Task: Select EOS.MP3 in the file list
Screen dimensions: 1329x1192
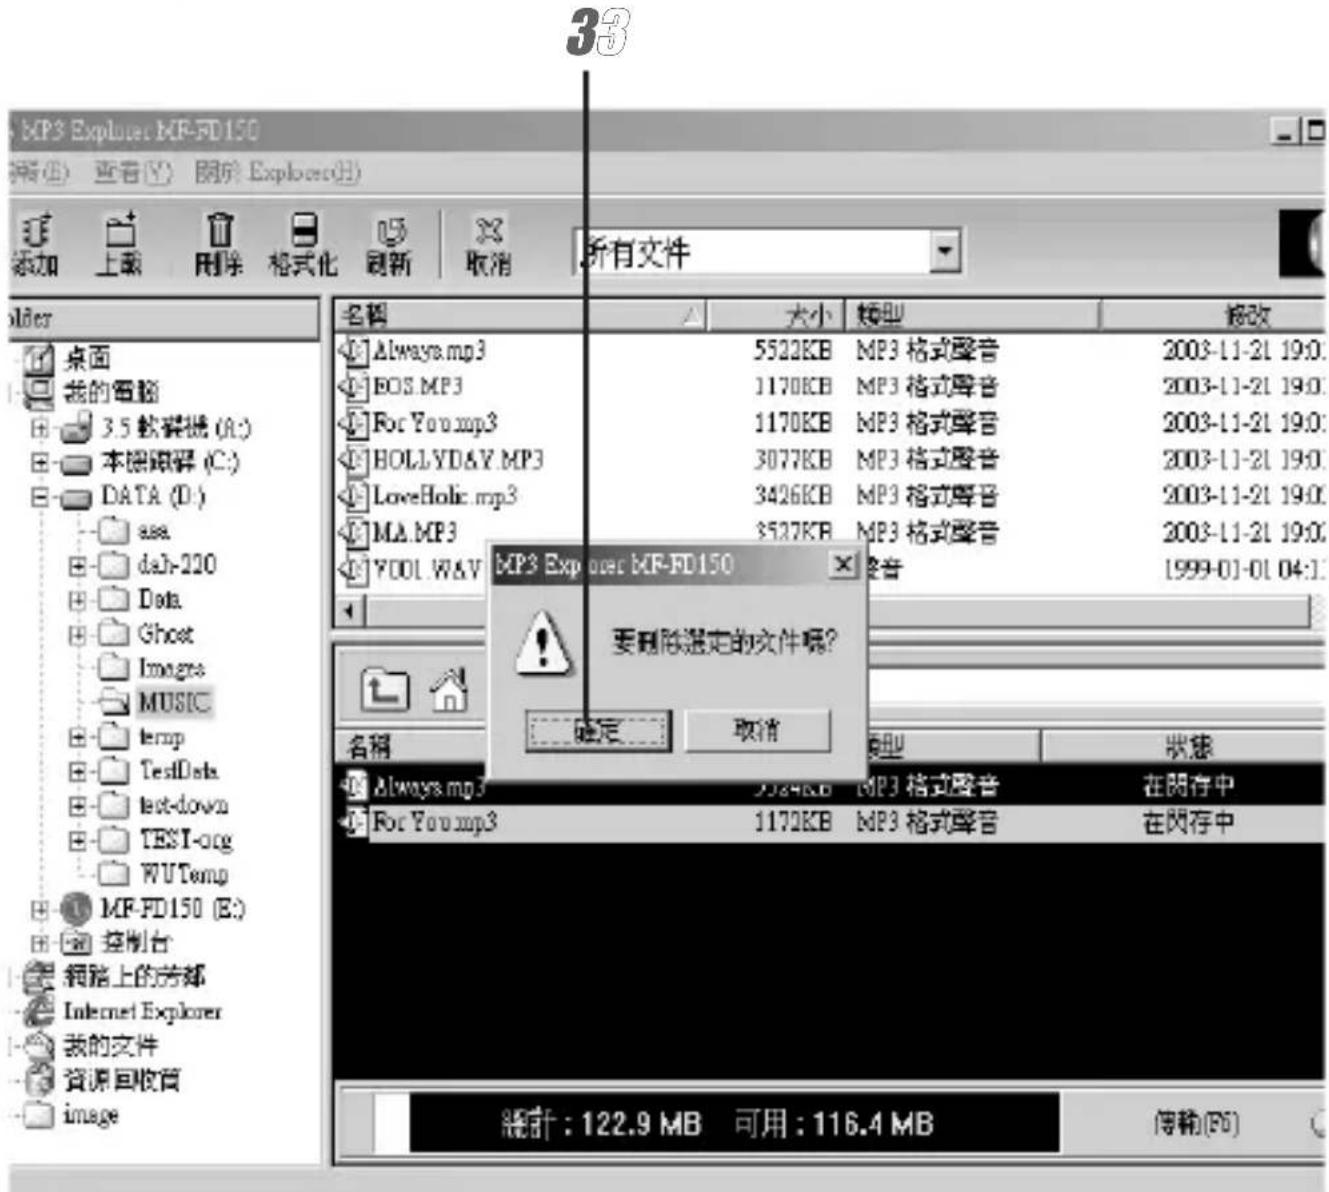Action: point(417,387)
